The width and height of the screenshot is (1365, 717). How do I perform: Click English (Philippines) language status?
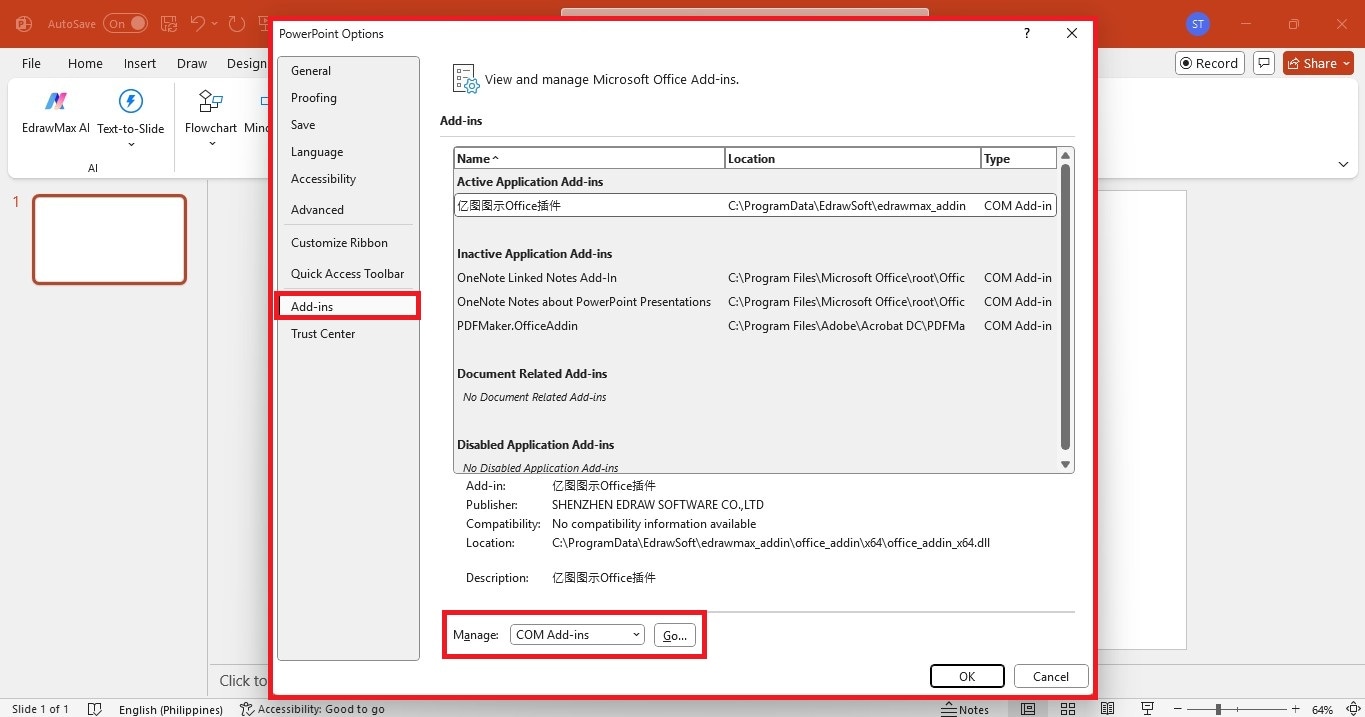pyautogui.click(x=171, y=709)
